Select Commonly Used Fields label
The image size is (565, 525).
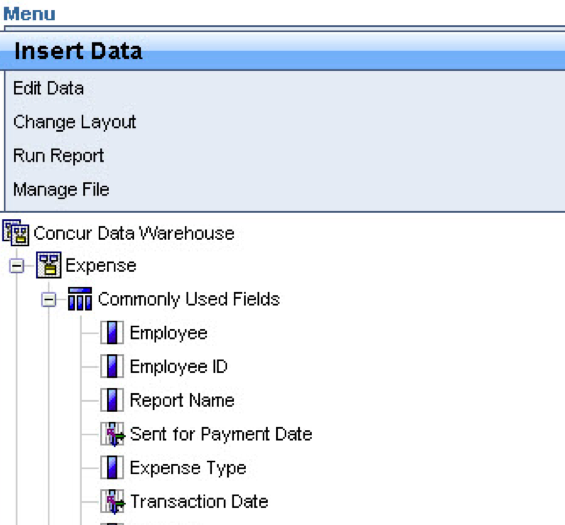[x=189, y=299]
